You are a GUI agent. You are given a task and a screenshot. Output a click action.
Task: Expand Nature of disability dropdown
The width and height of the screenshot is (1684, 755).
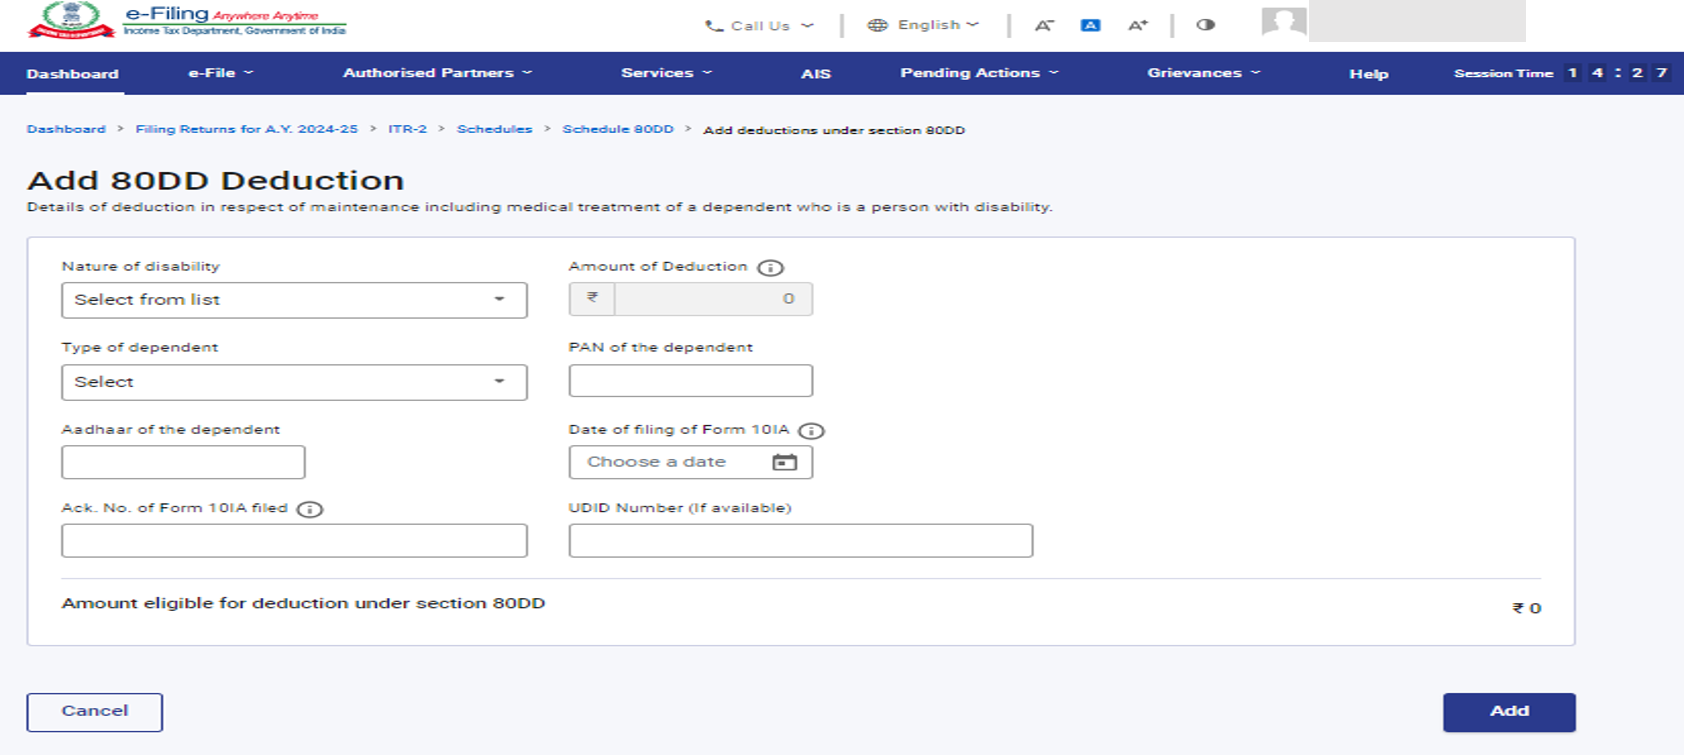(x=294, y=300)
